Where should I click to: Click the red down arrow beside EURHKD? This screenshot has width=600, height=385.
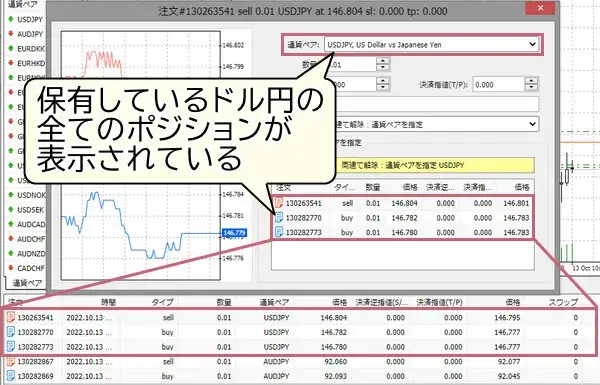pos(11,63)
